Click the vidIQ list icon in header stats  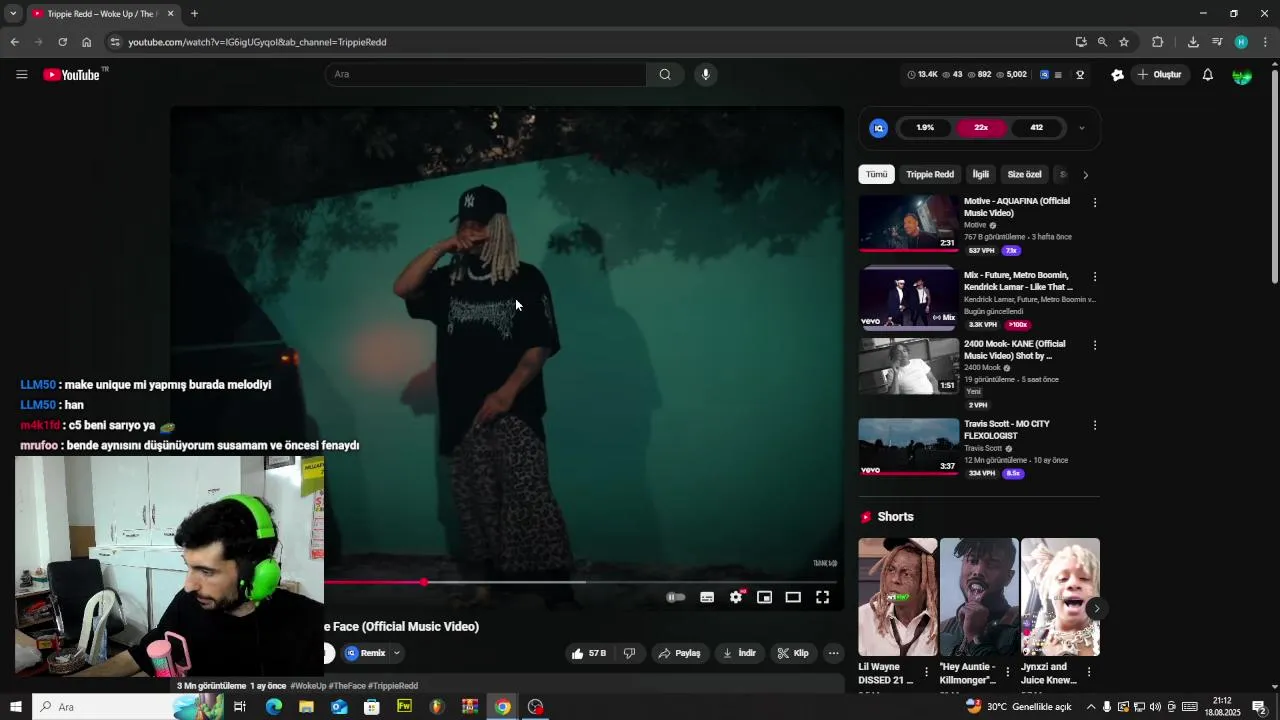click(x=1058, y=74)
